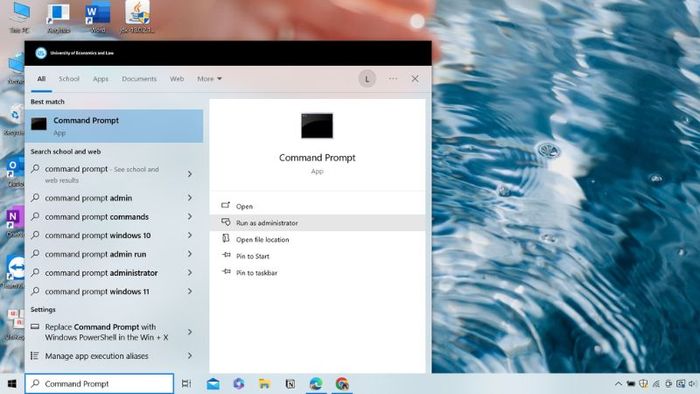The width and height of the screenshot is (700, 394).
Task: Open the Notion app on the taskbar
Action: [290, 384]
